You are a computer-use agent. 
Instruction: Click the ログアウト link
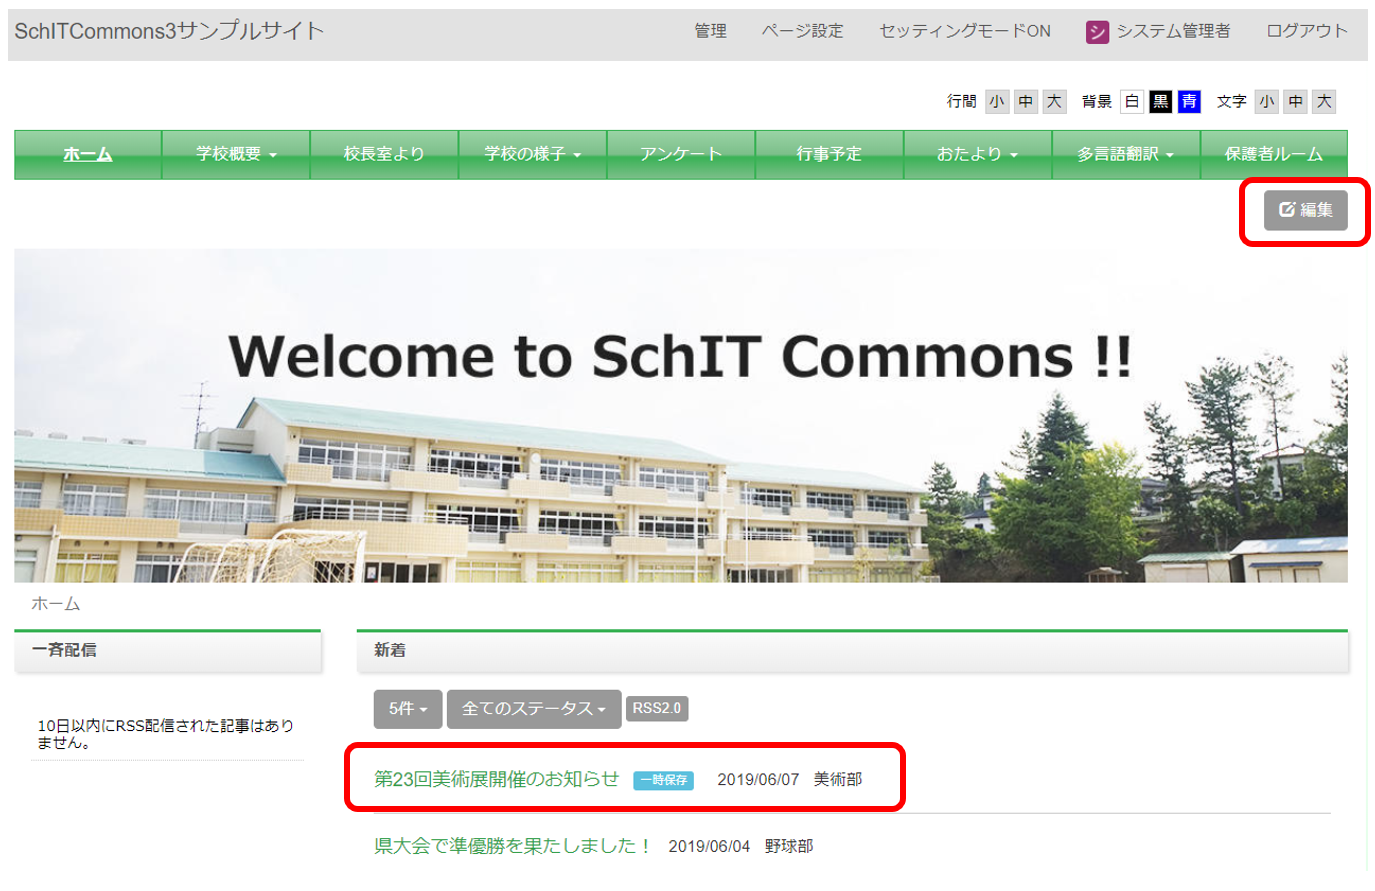pos(1306,31)
